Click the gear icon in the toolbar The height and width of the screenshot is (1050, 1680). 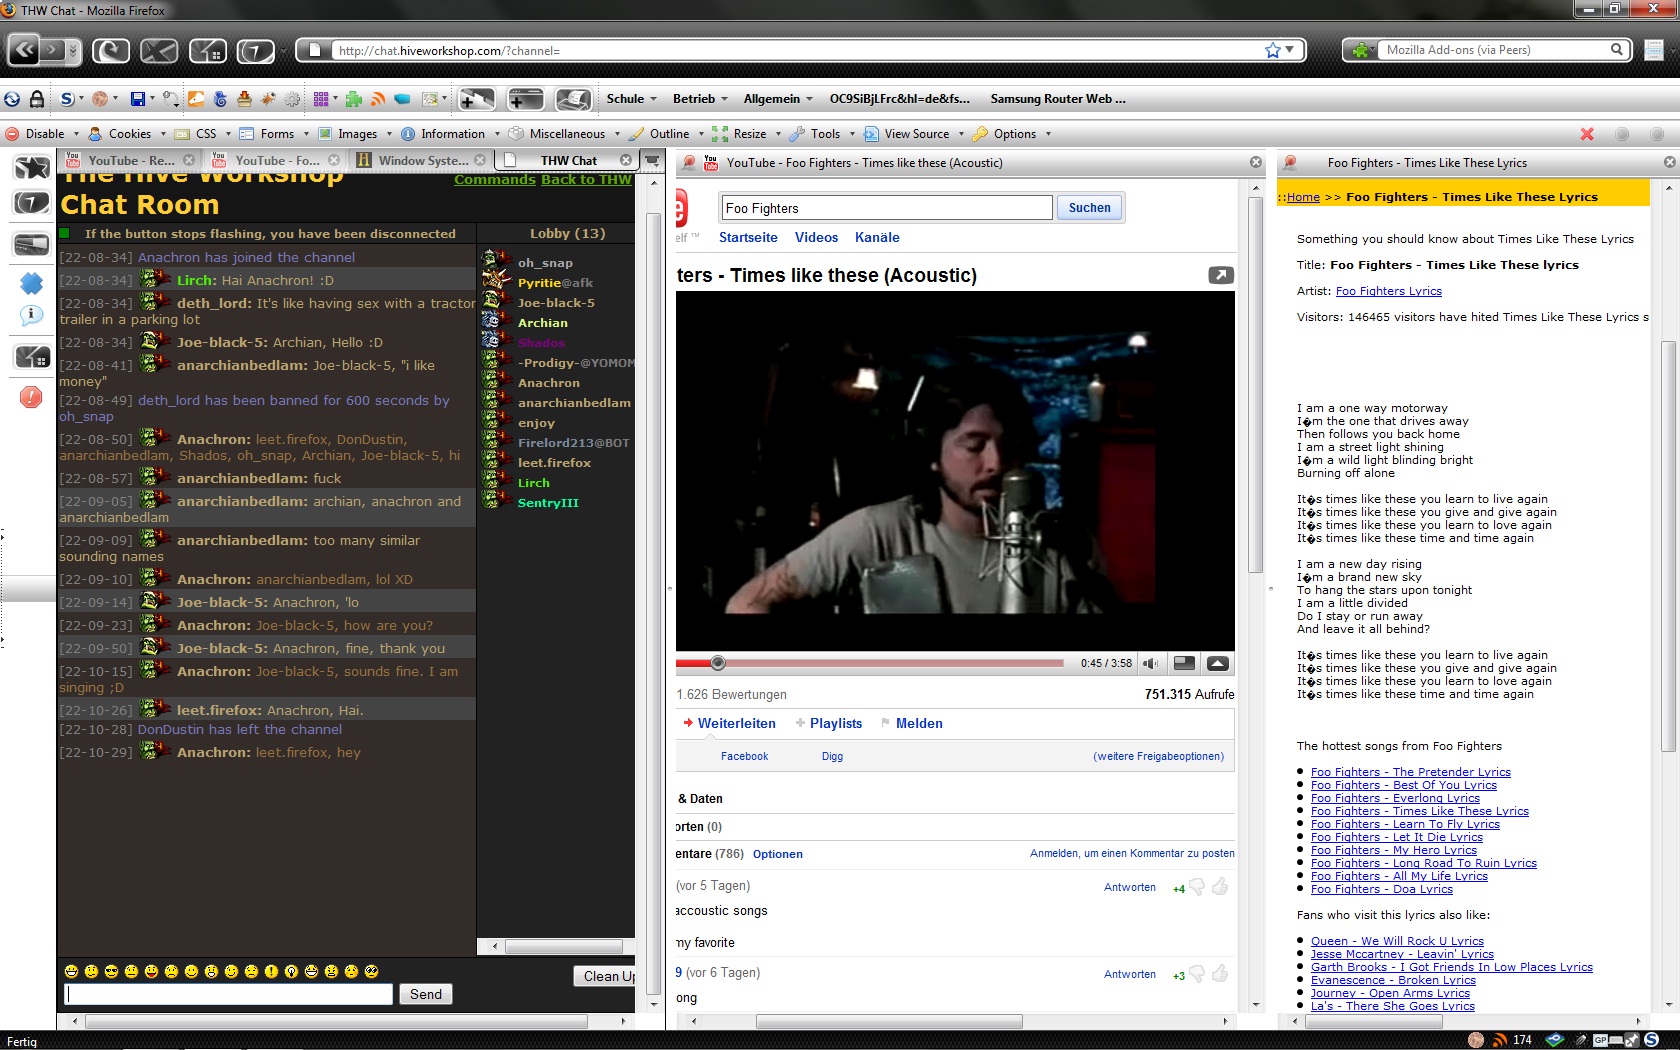[292, 99]
